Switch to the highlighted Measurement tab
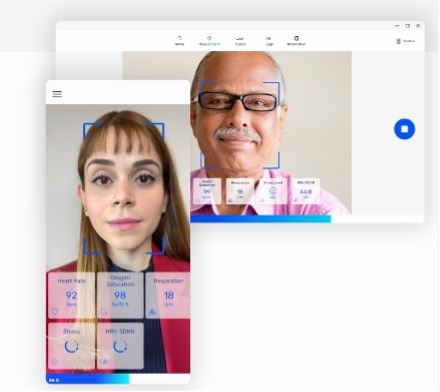This screenshot has width=440, height=392. [209, 41]
